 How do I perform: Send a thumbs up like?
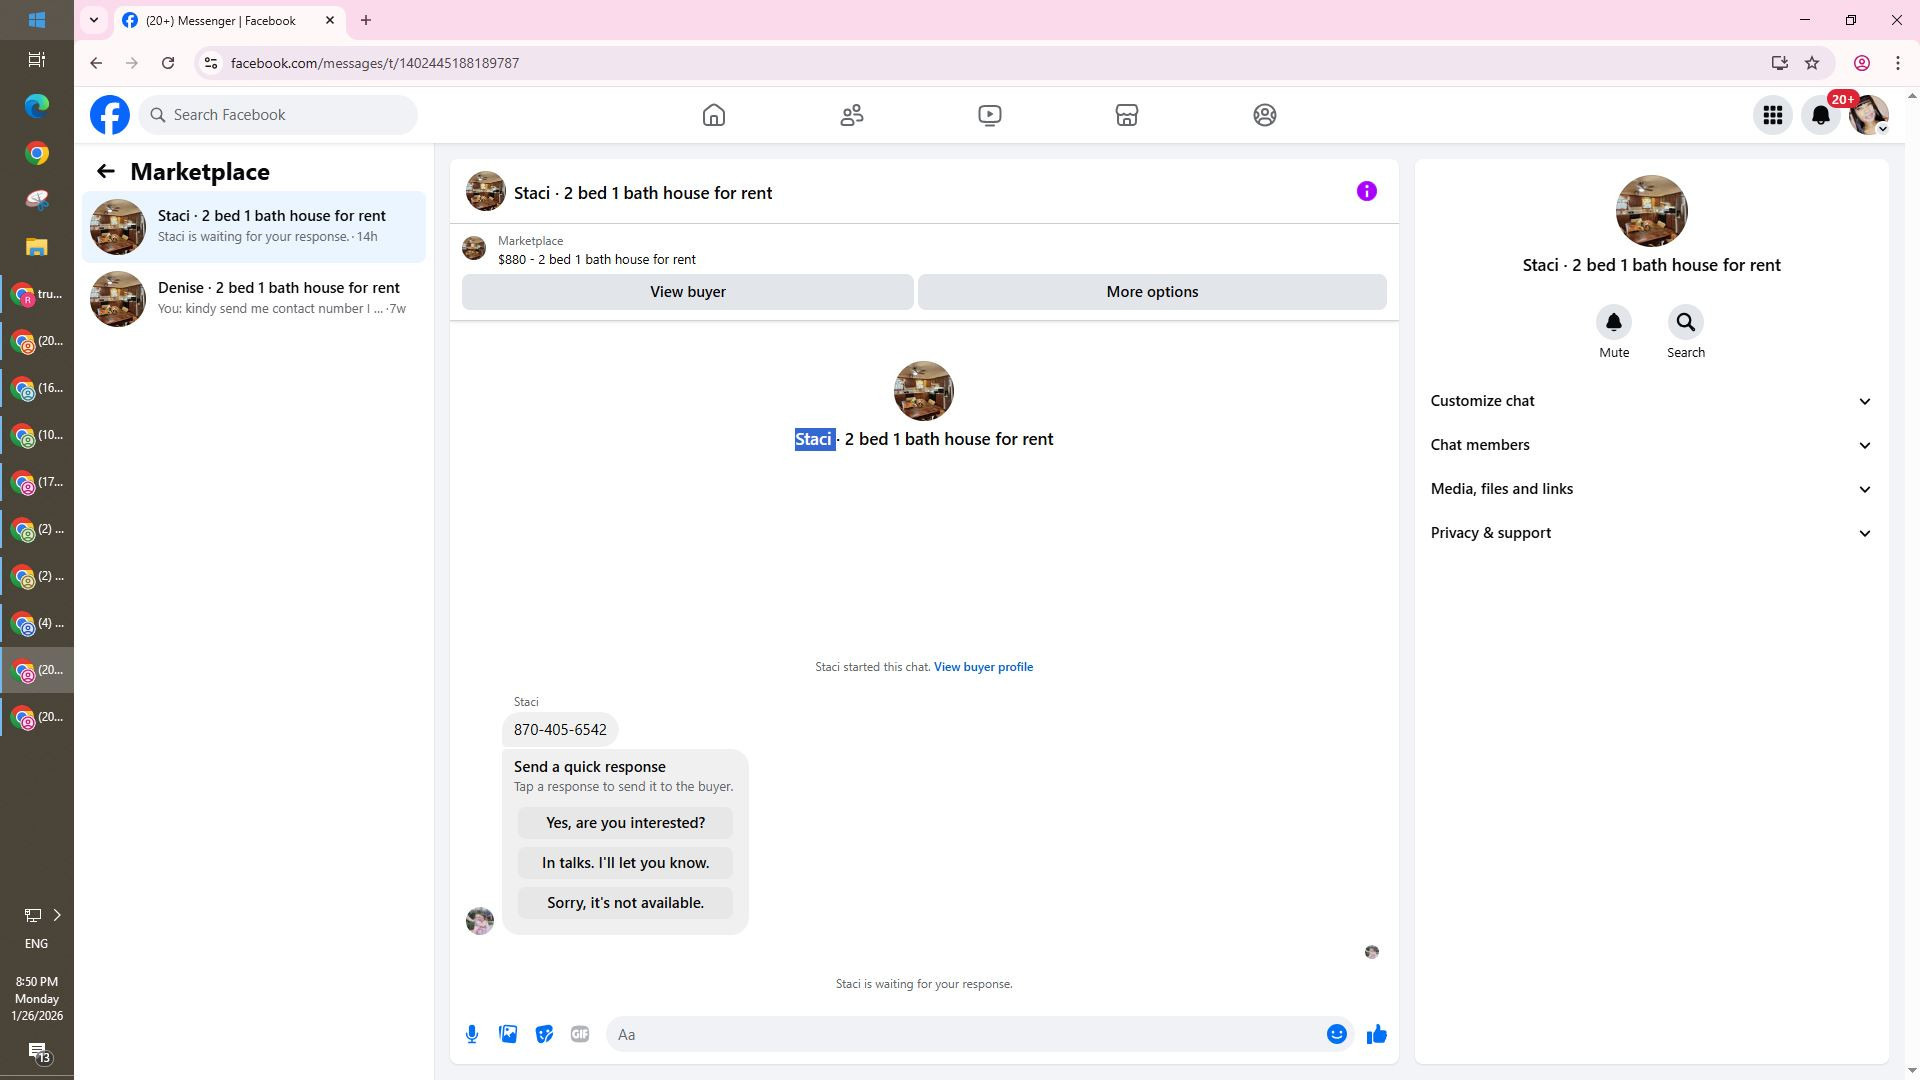coord(1377,1035)
